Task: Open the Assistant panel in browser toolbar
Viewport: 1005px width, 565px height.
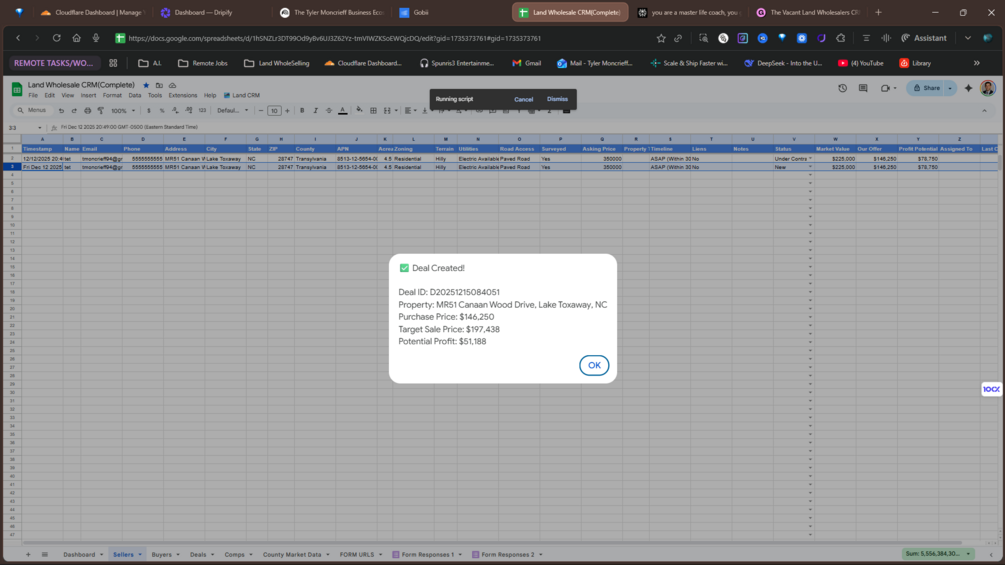Action: coord(924,38)
